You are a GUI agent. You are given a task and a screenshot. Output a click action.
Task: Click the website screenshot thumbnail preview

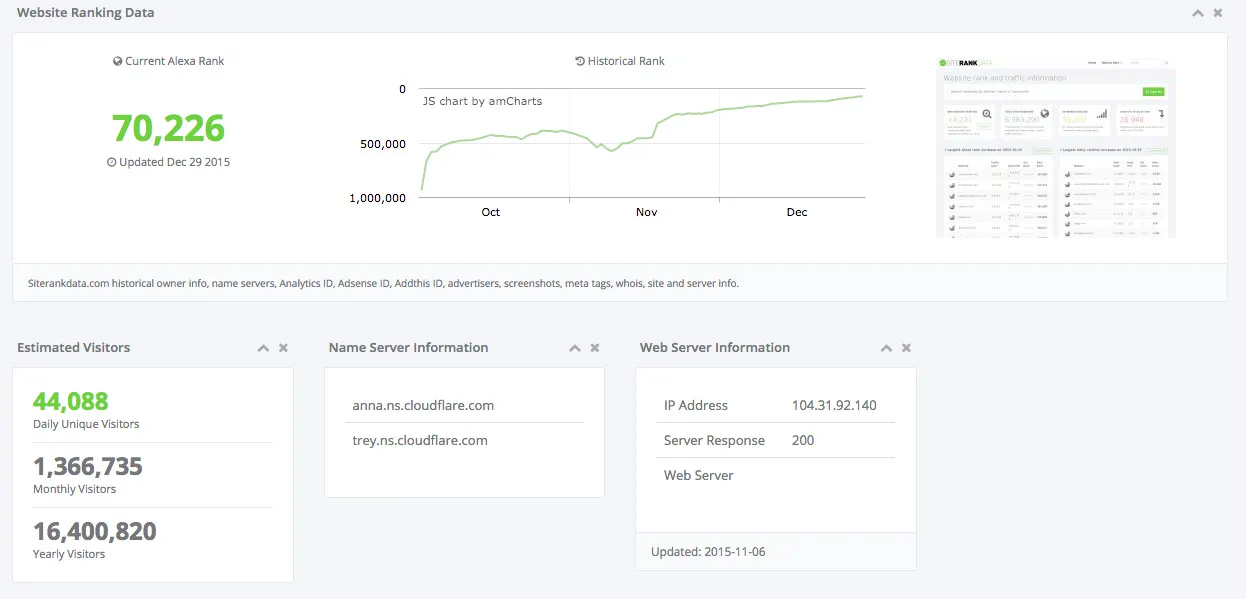(x=1055, y=148)
